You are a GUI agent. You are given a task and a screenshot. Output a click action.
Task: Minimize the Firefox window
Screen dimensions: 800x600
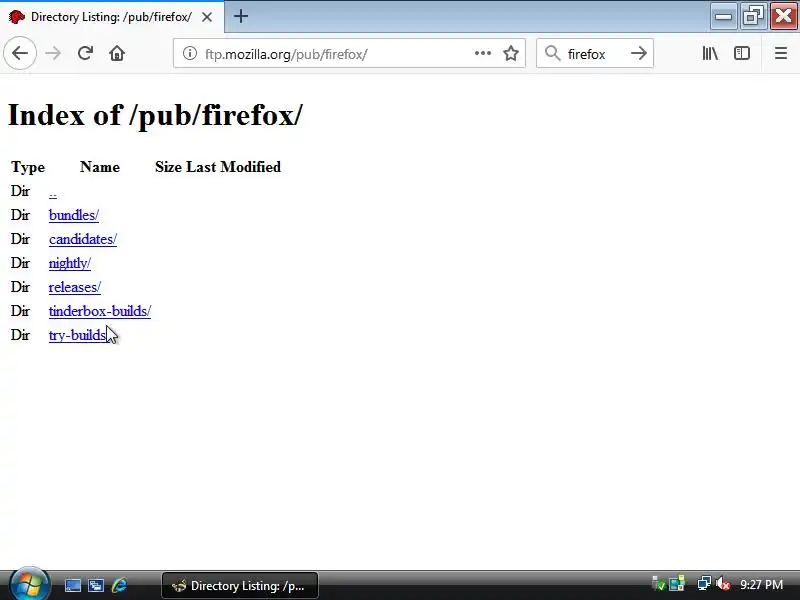click(x=723, y=16)
